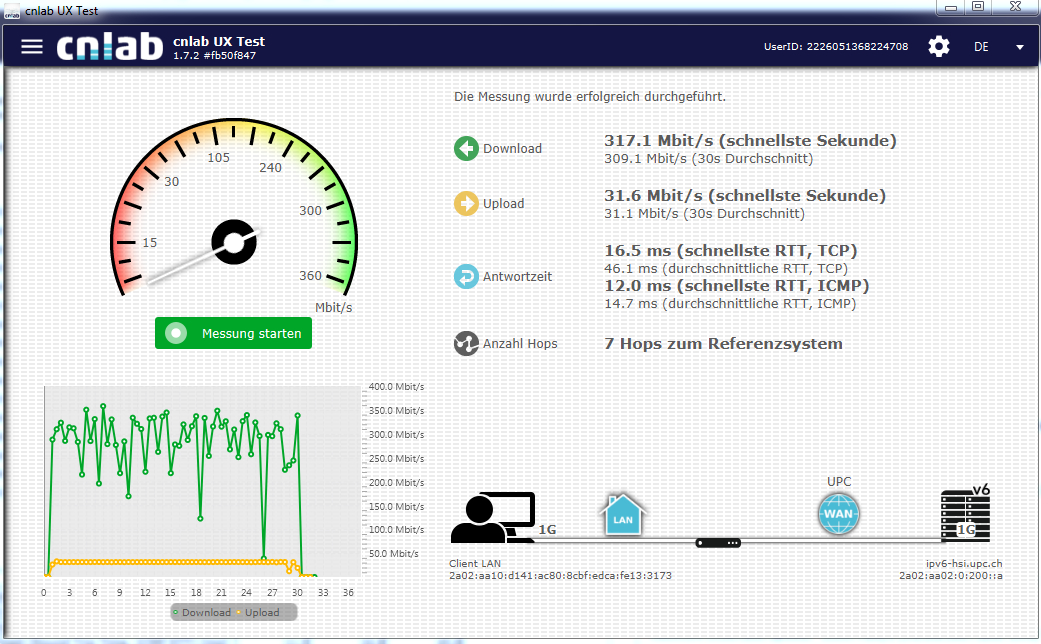Open the hamburger menu

coord(32,47)
